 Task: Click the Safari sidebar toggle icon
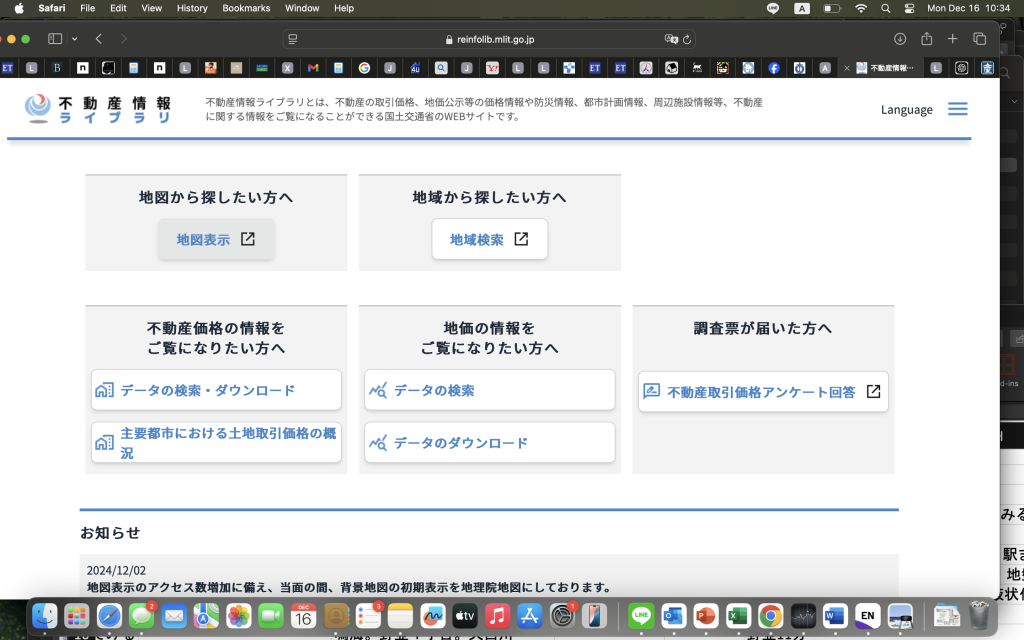coord(55,39)
